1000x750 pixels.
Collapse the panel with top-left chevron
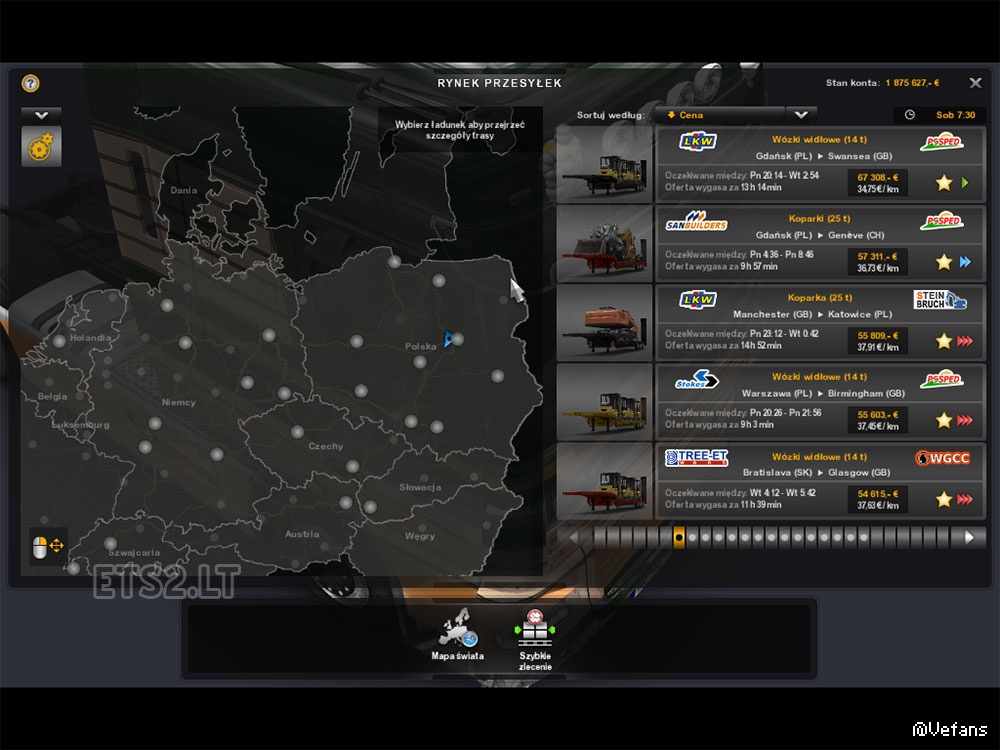click(41, 115)
